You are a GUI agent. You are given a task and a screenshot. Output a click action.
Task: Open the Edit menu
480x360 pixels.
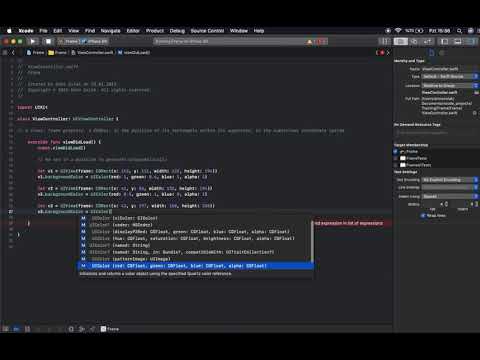pyautogui.click(x=58, y=31)
